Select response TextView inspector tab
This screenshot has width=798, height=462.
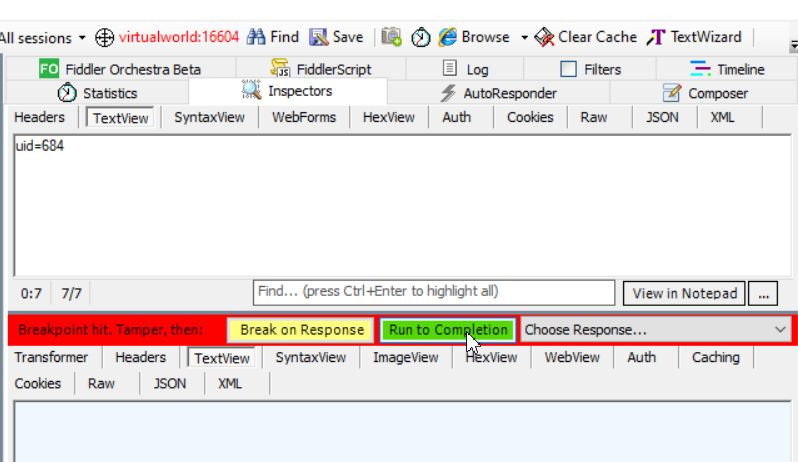coord(221,358)
